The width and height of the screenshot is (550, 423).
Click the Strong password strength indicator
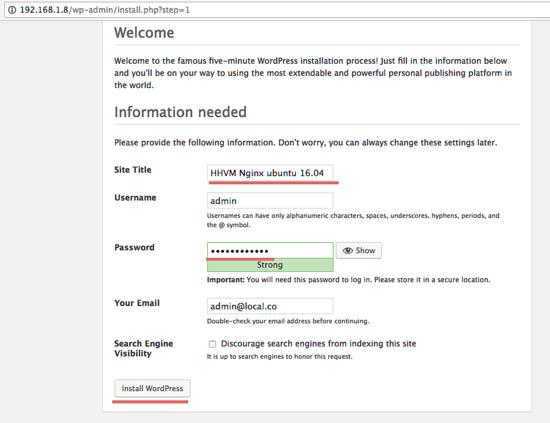click(270, 265)
